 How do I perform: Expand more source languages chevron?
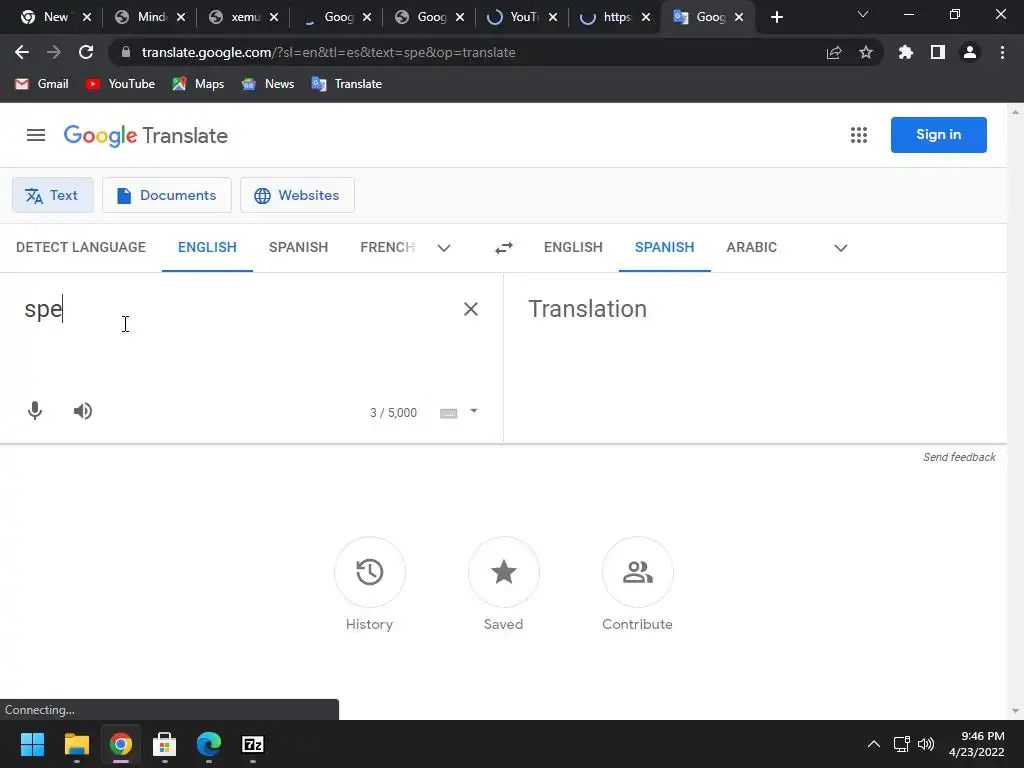(444, 248)
